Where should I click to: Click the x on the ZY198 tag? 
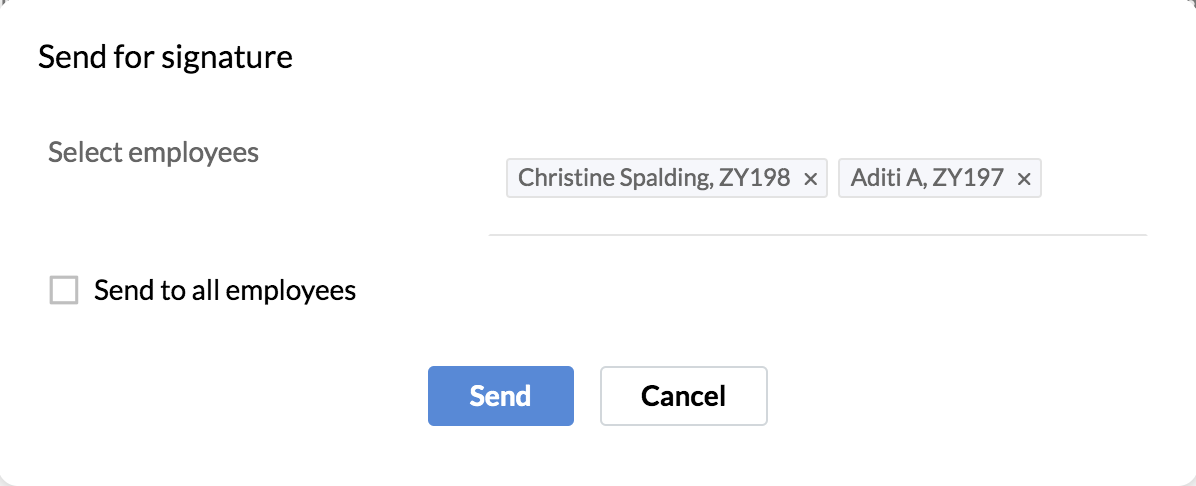point(811,179)
